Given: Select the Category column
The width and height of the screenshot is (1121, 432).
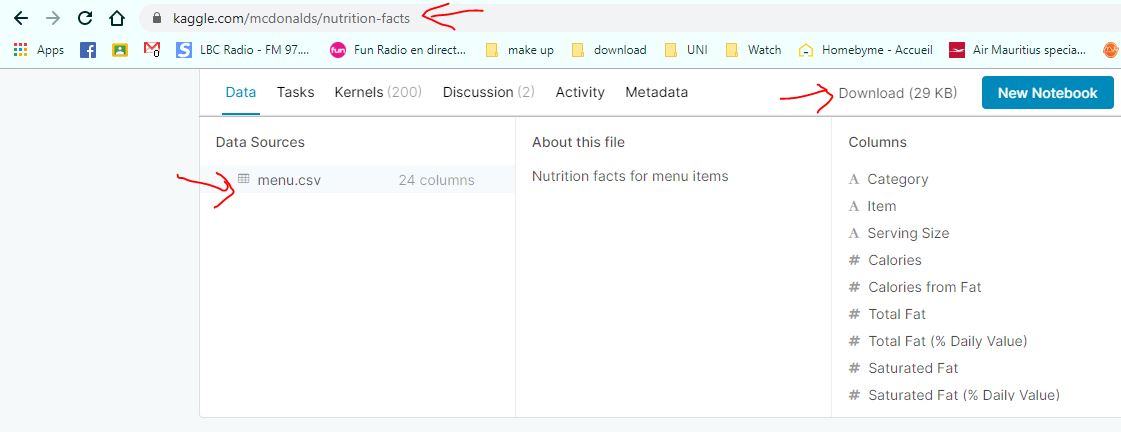Looking at the screenshot, I should 897,180.
